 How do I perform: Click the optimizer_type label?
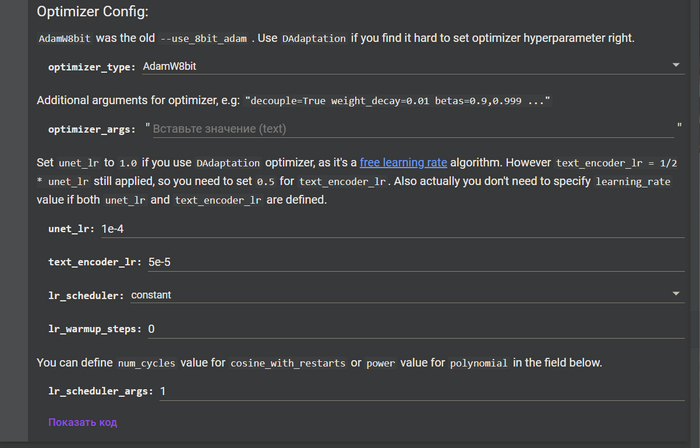93,66
